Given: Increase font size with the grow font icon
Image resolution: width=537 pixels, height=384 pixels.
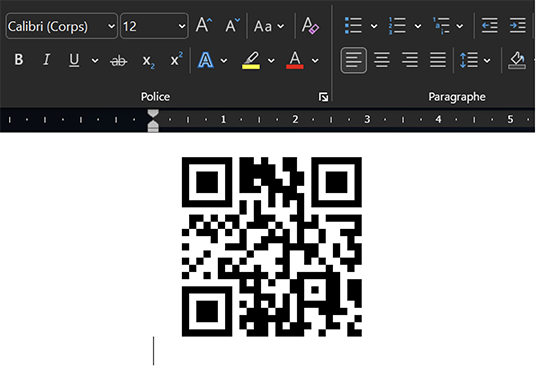Looking at the screenshot, I should [204, 26].
